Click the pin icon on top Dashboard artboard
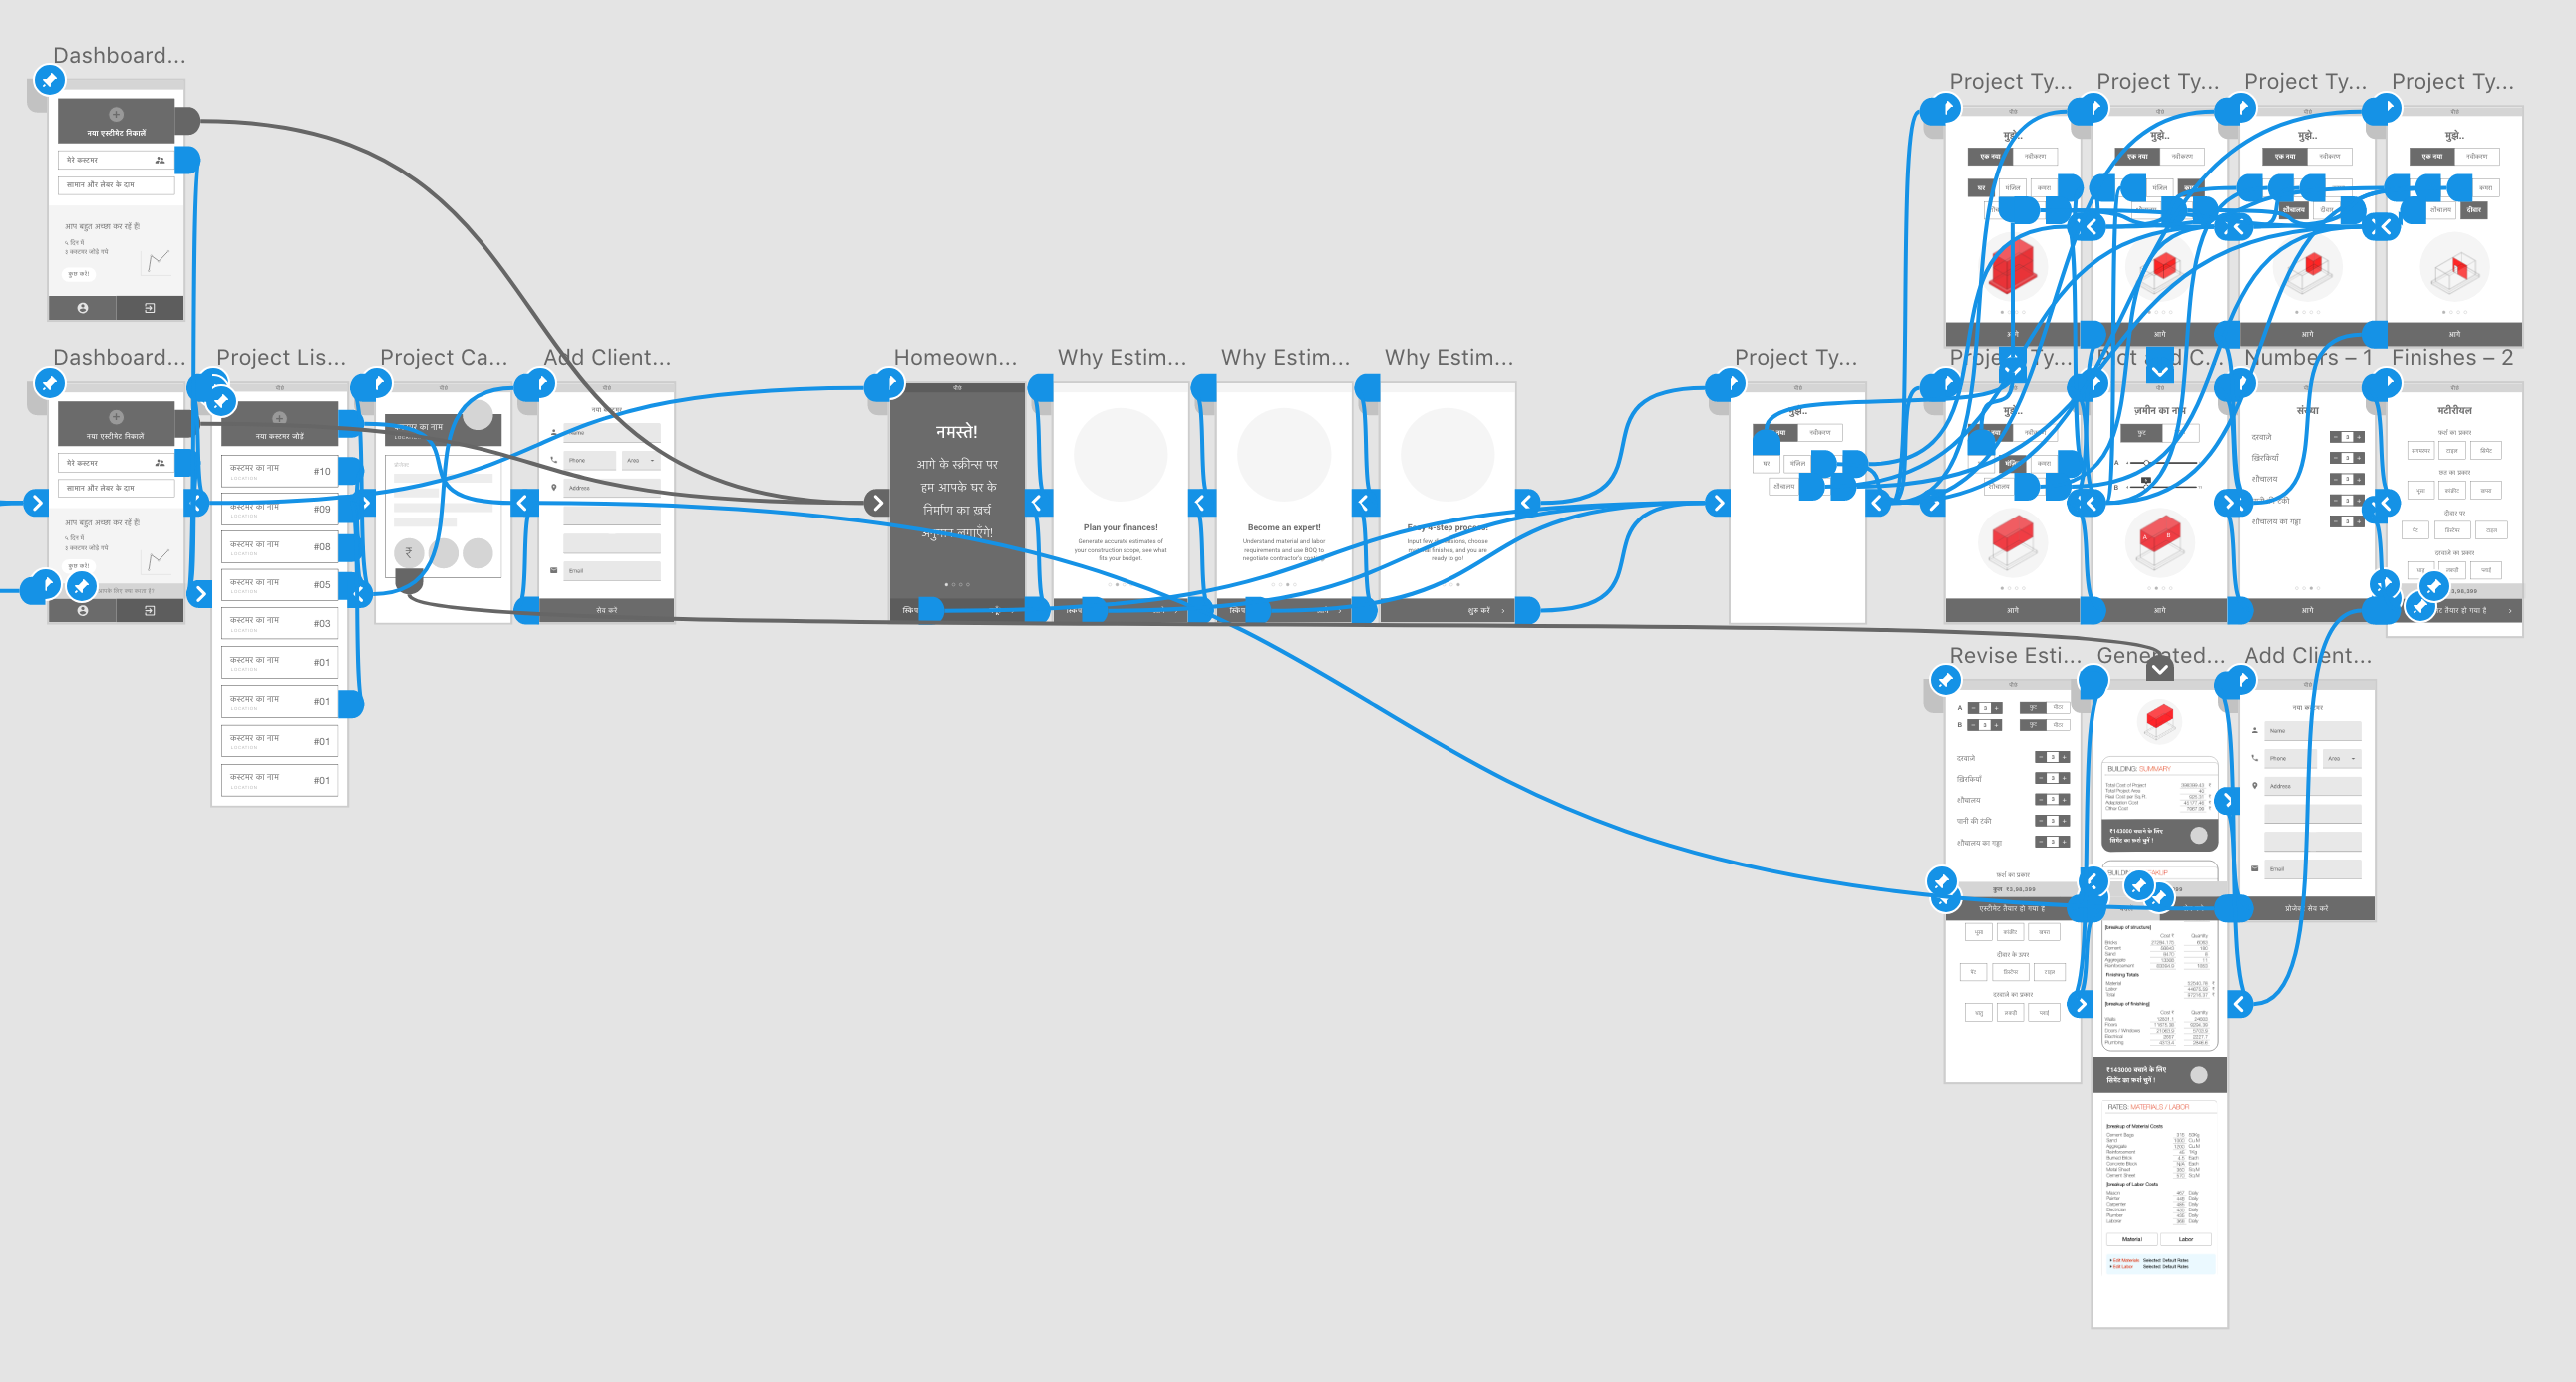This screenshot has width=2576, height=1382. coord(49,79)
